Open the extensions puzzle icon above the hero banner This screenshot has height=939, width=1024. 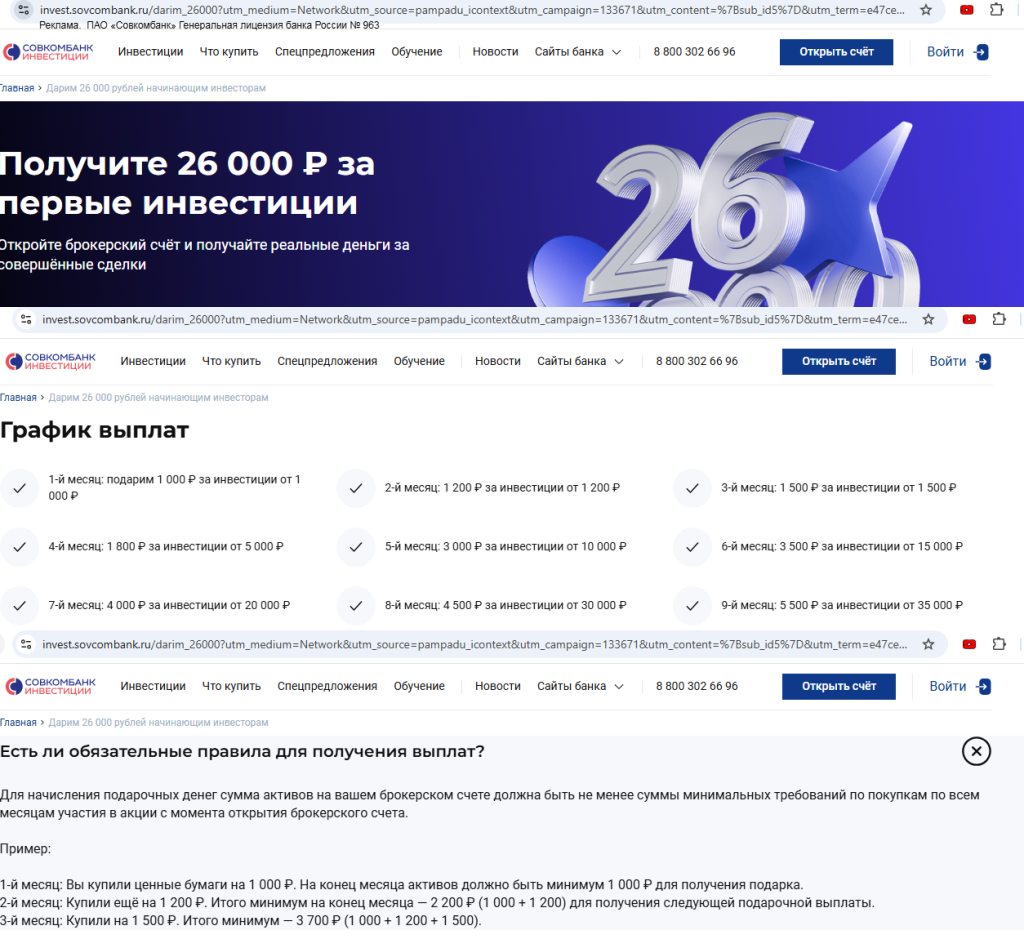[996, 10]
